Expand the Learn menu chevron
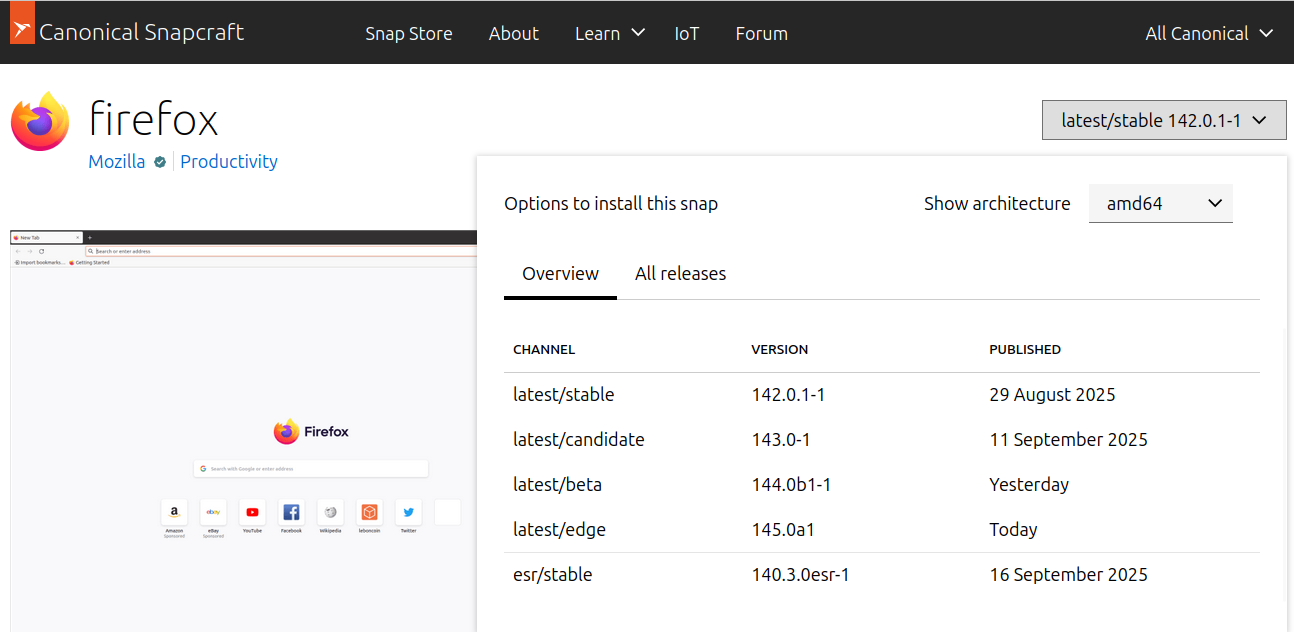Viewport: 1294px width, 632px height. point(639,33)
